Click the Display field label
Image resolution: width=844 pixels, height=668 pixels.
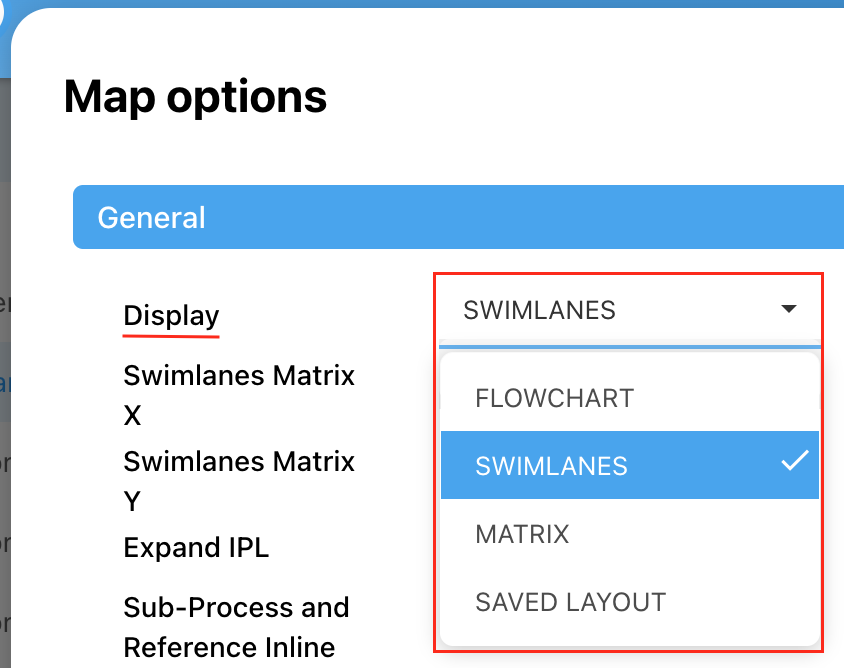171,316
